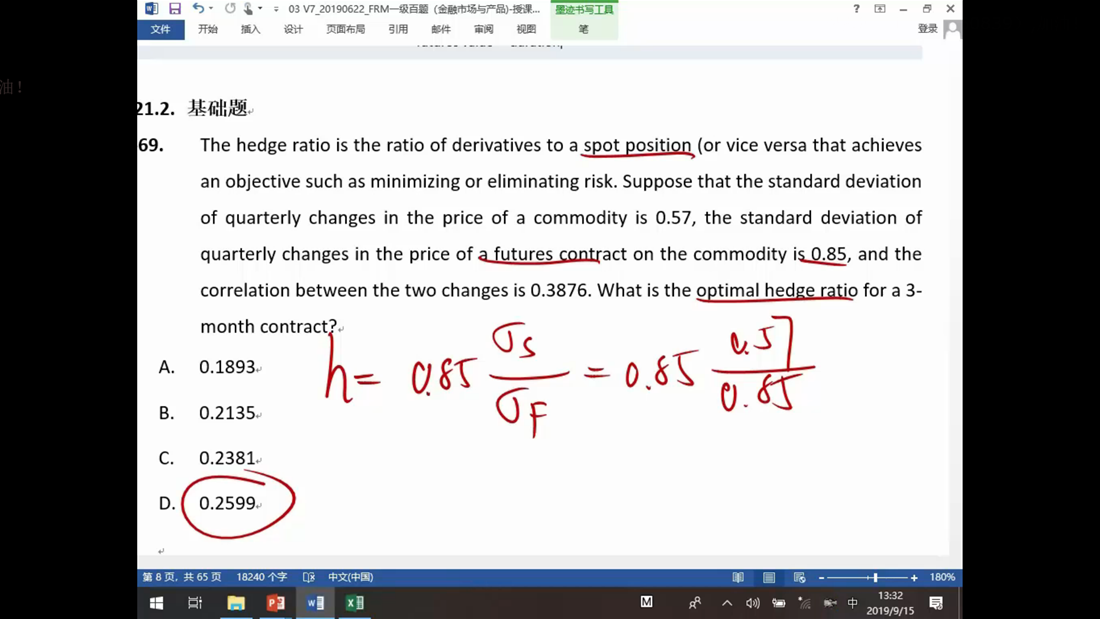Viewport: 1100px width, 619px height.
Task: Switch to Web Layout view icon
Action: click(x=799, y=577)
